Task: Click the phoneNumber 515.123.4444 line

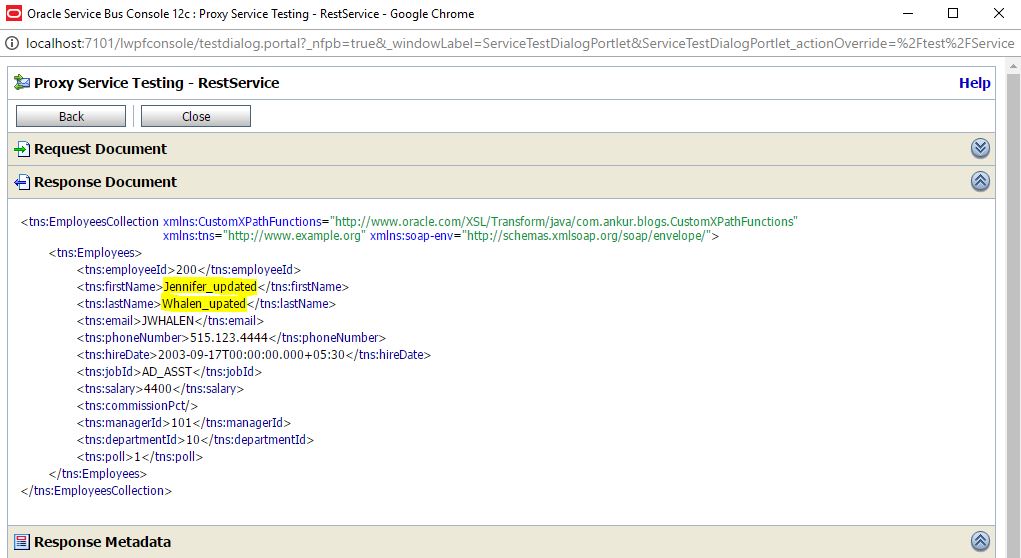Action: pyautogui.click(x=231, y=337)
